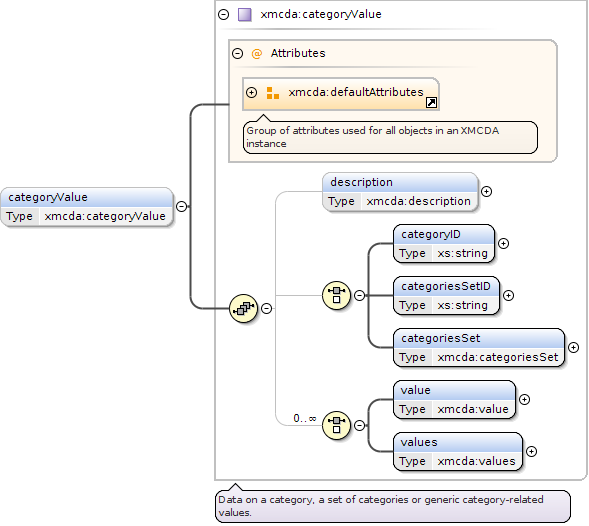This screenshot has height=526, width=589.
Task: Expand the categoryID element
Action: (503, 243)
